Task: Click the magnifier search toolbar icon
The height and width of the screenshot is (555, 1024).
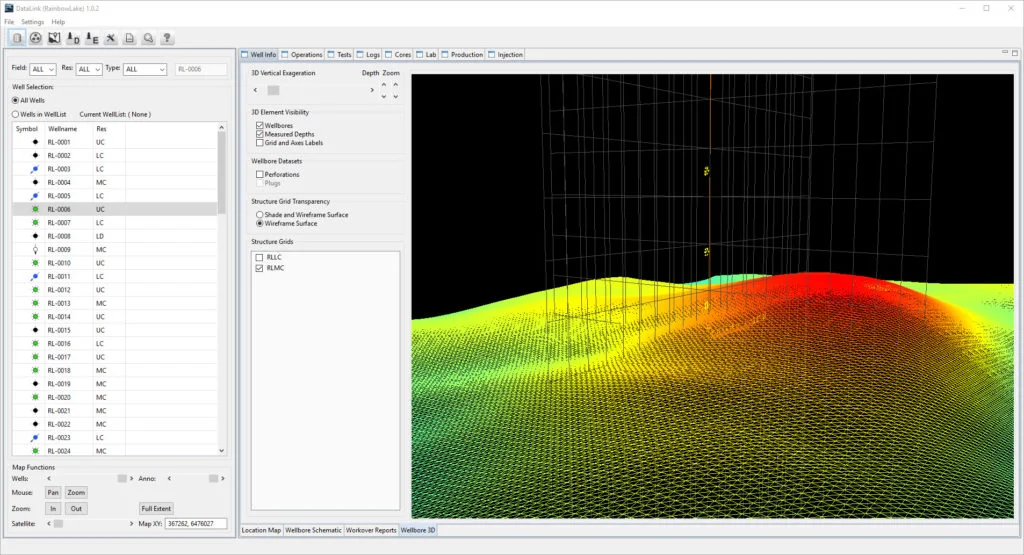Action: pyautogui.click(x=148, y=38)
